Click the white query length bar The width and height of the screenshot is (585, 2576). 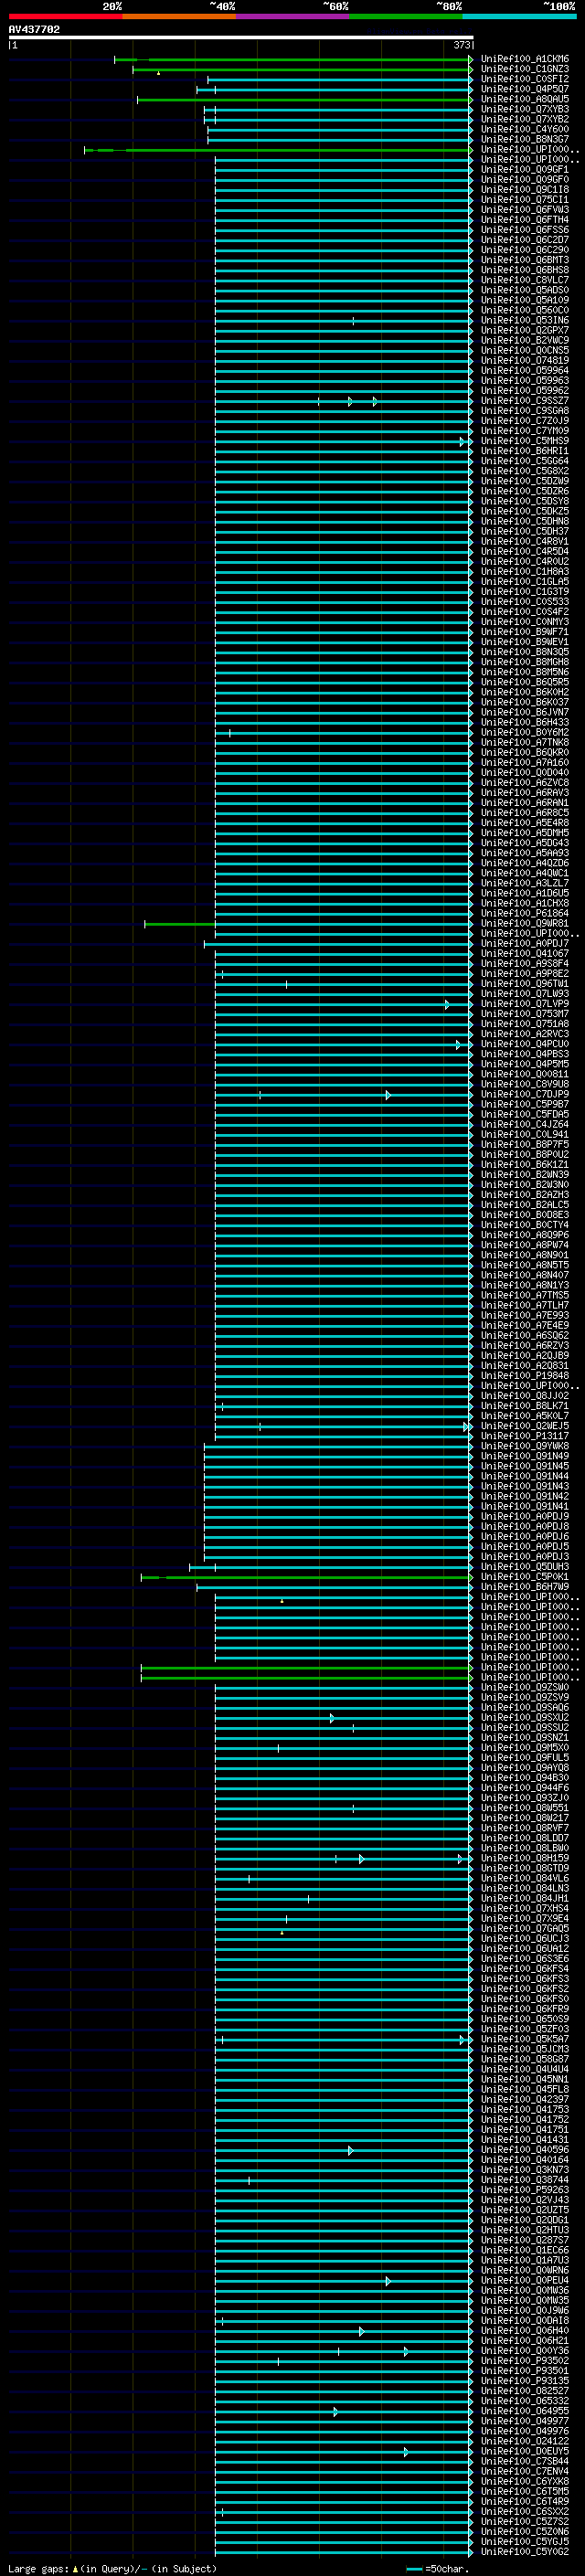point(241,38)
